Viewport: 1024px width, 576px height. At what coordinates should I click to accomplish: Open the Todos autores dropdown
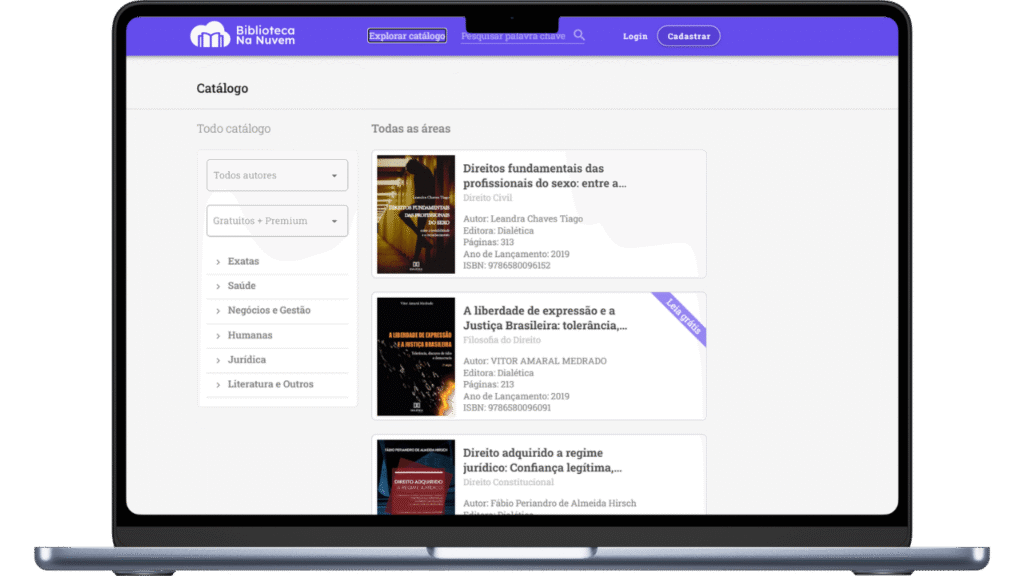(277, 175)
